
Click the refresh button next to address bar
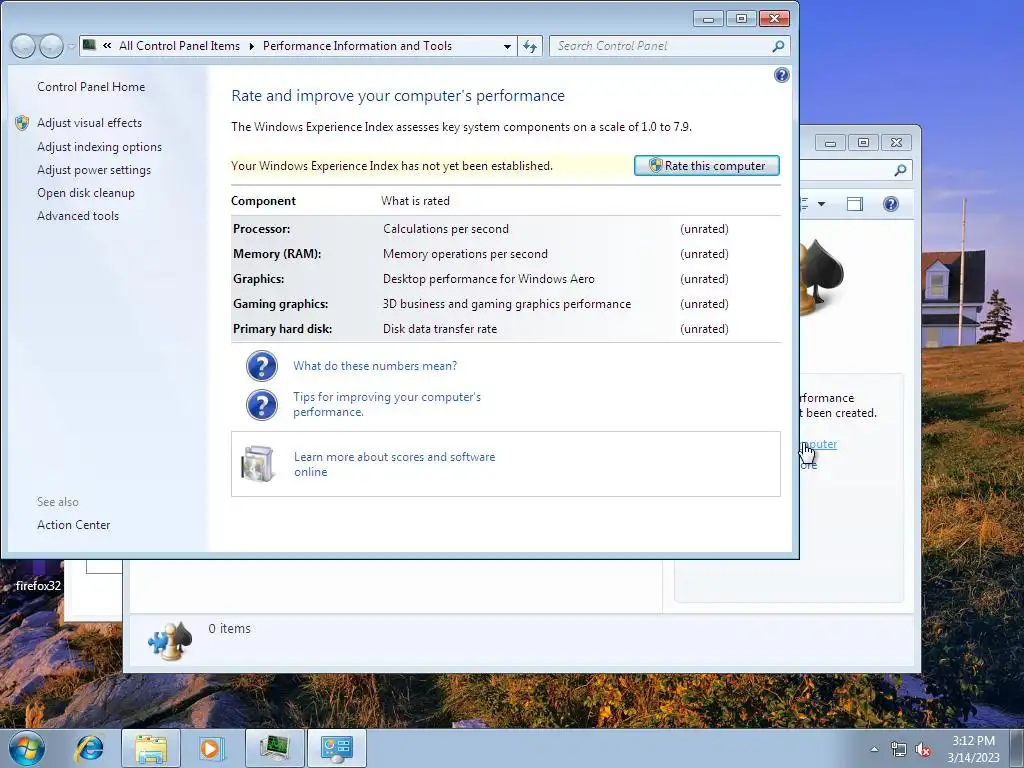(530, 46)
